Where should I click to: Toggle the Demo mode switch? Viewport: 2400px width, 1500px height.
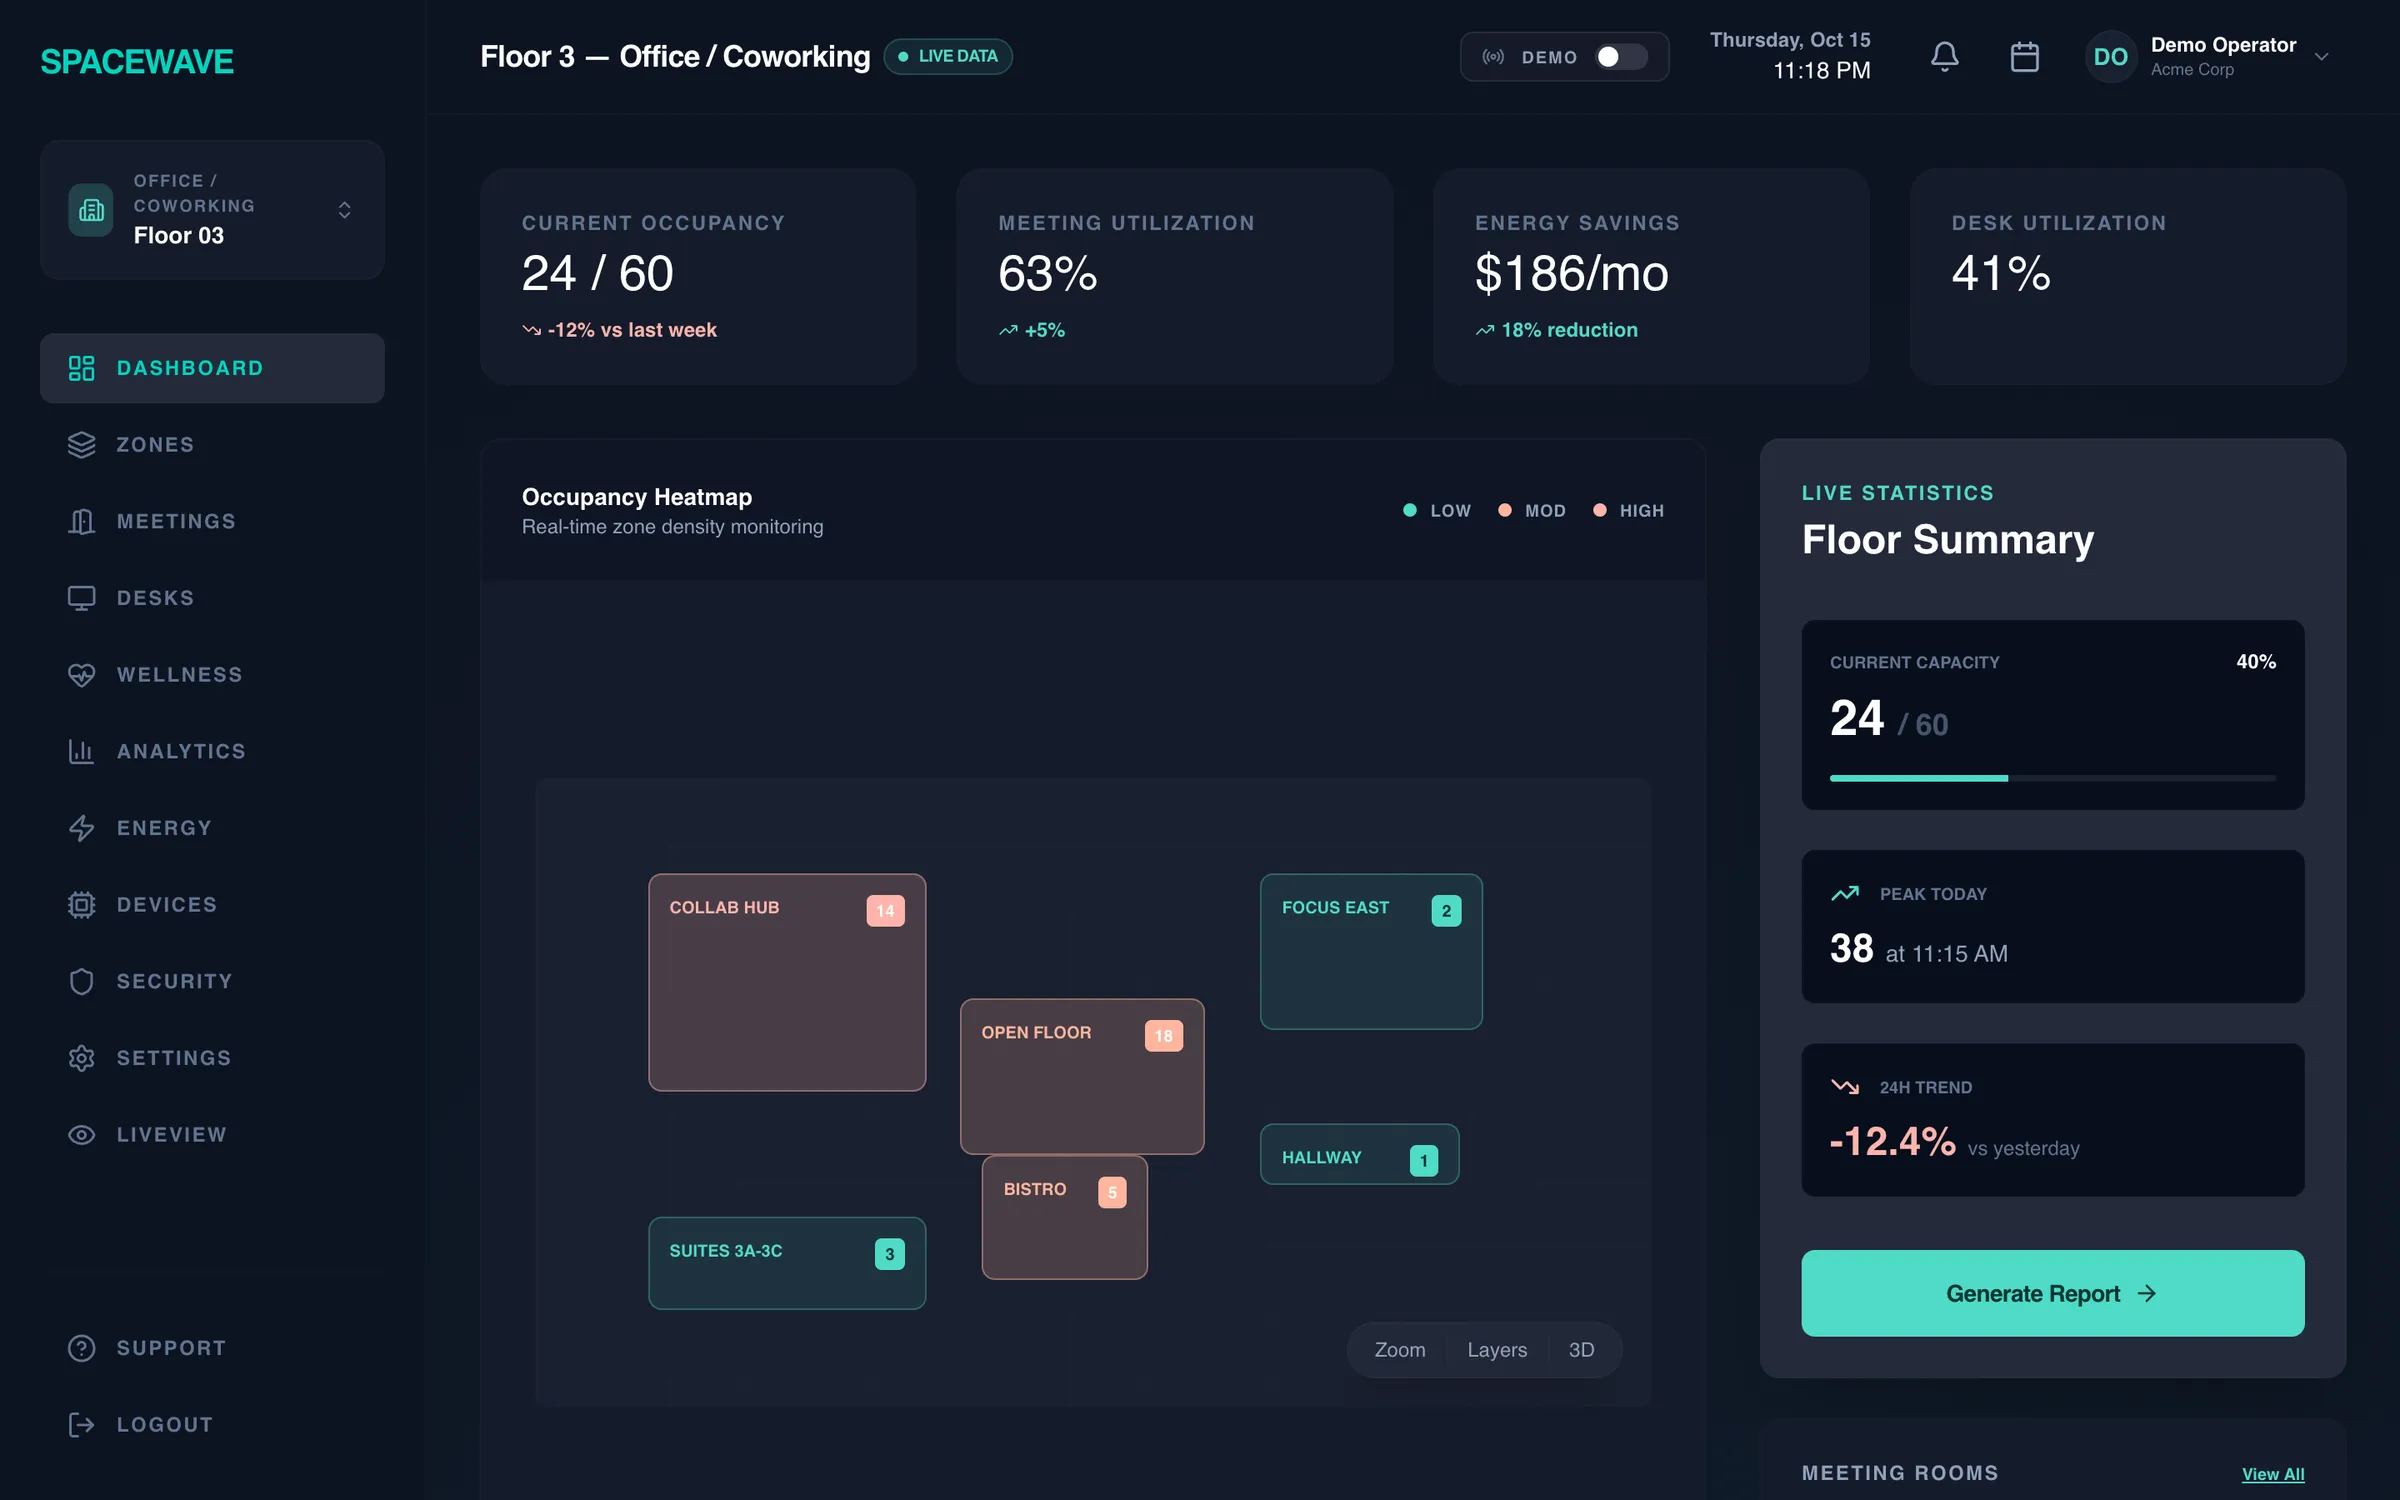[1620, 57]
